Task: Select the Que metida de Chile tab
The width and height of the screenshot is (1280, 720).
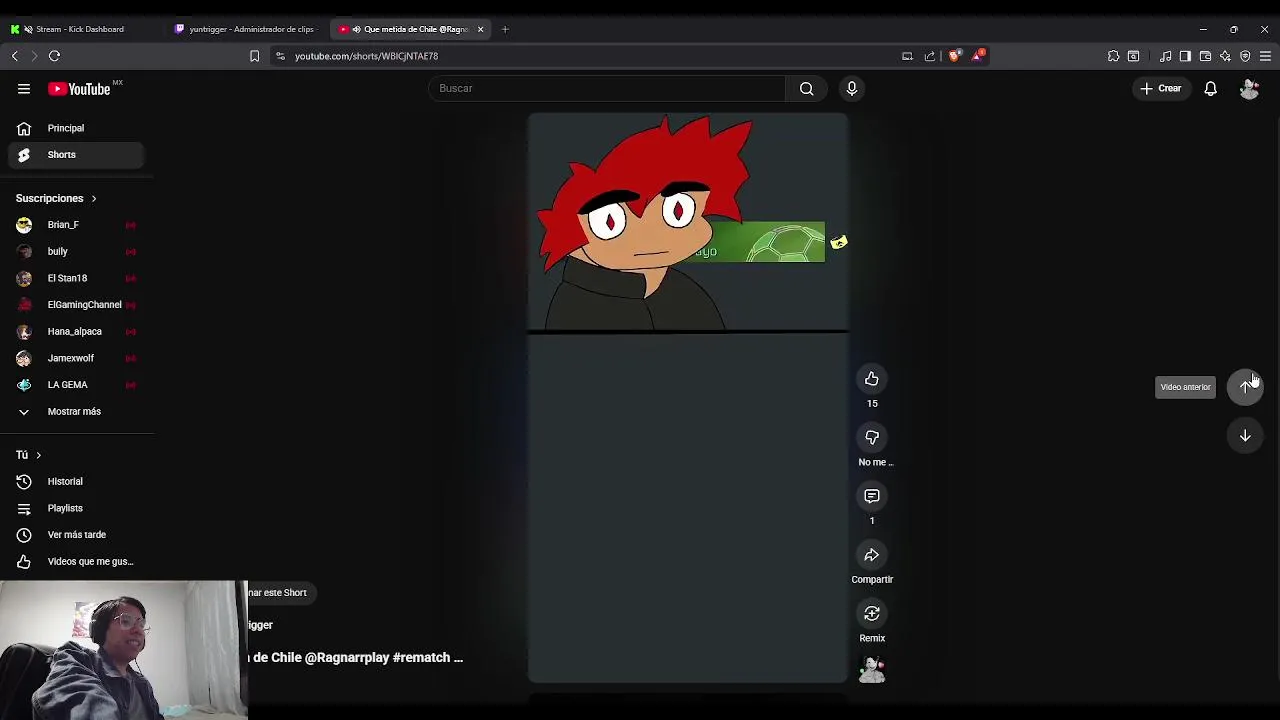Action: [410, 29]
